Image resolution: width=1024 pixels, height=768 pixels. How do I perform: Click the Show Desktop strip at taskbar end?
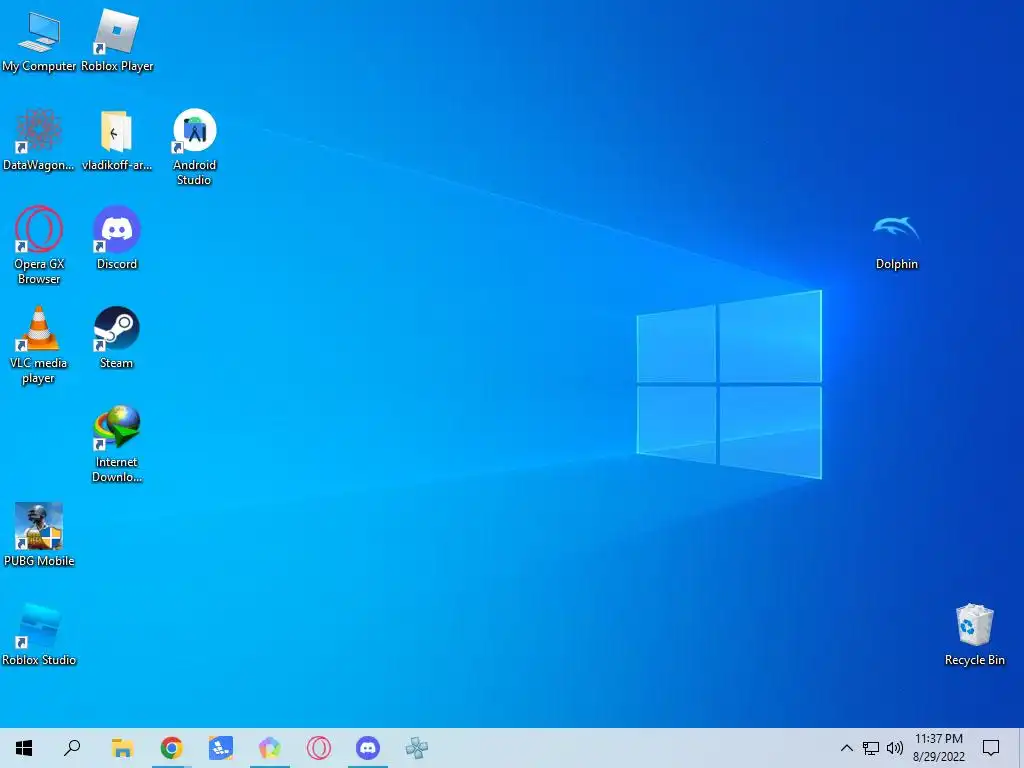pyautogui.click(x=1020, y=748)
